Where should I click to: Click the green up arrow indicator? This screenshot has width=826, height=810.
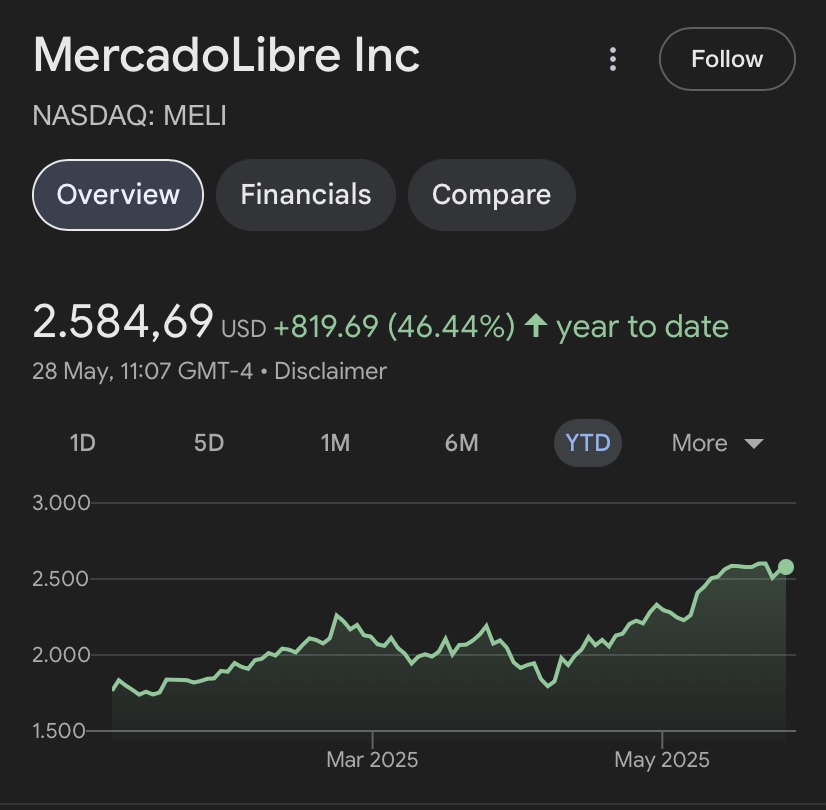pos(536,326)
